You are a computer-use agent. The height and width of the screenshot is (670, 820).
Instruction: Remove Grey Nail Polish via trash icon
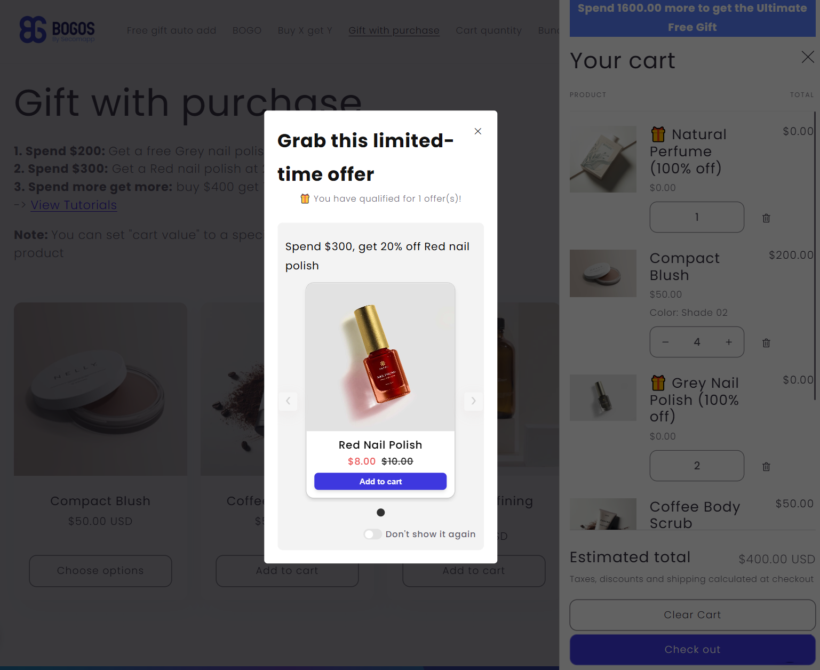[766, 466]
